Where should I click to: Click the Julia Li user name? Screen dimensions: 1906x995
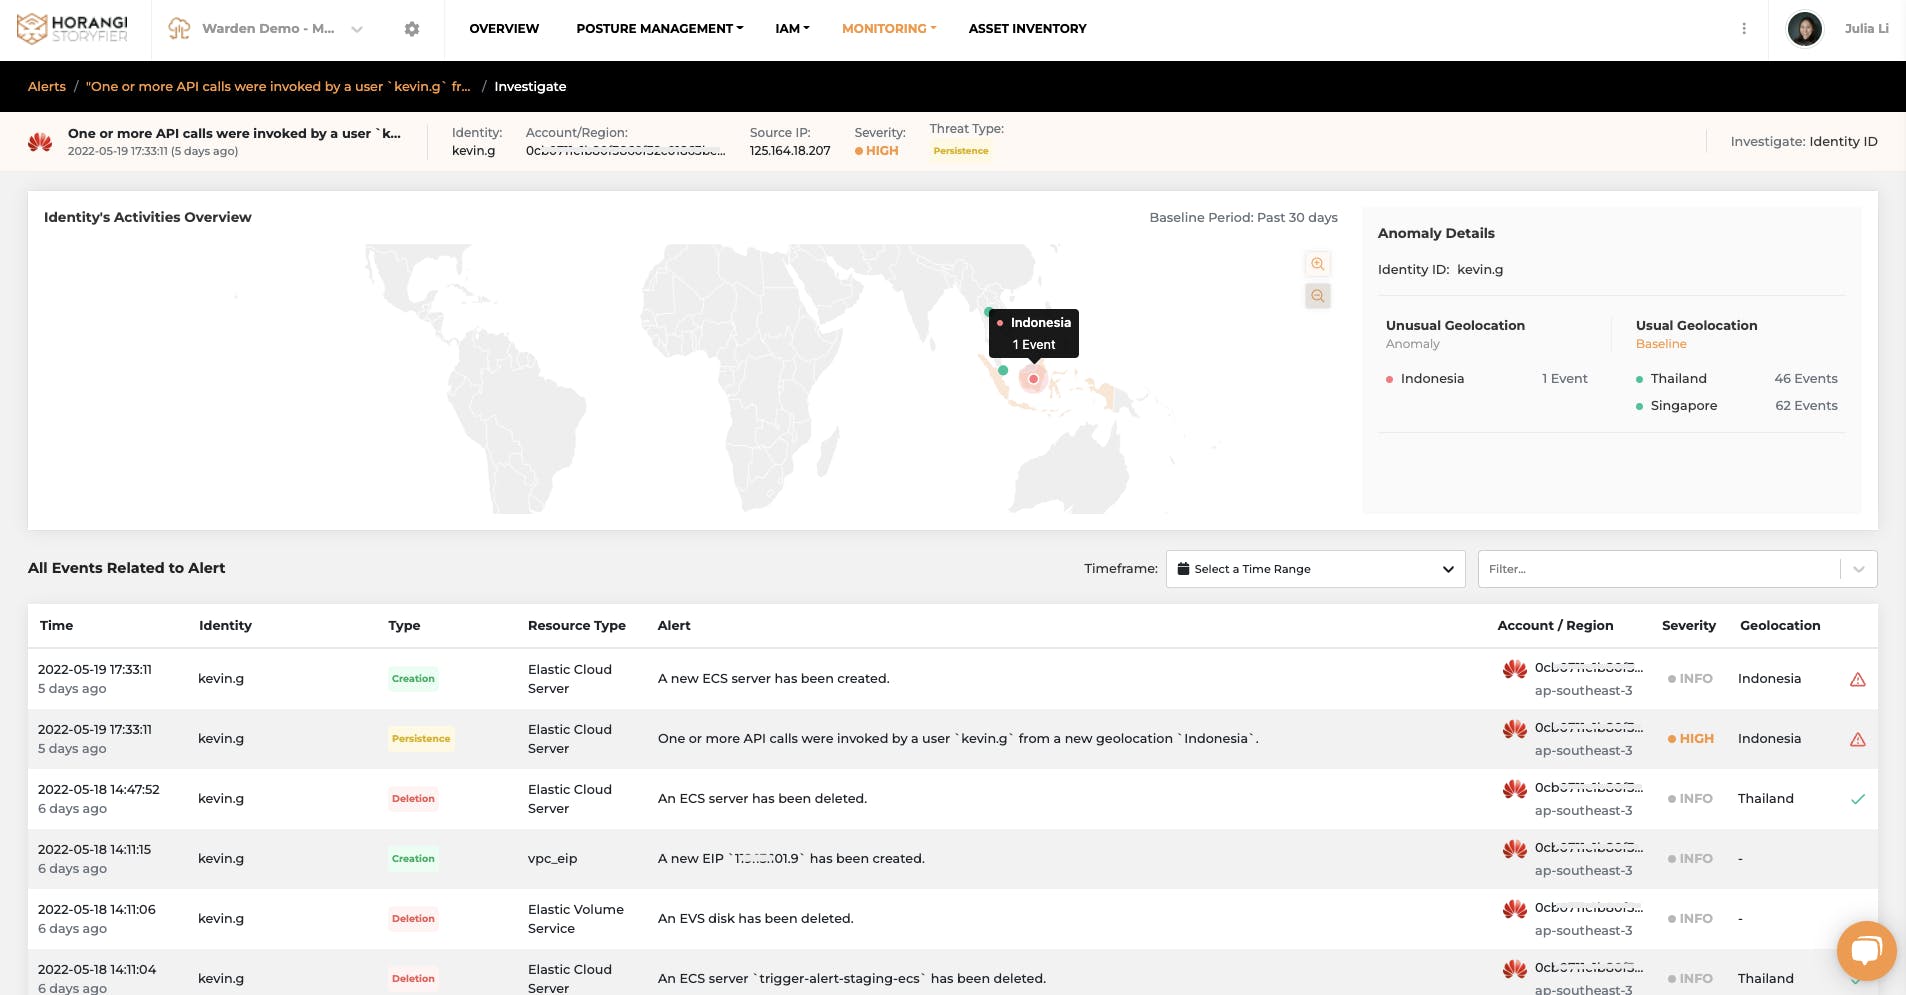click(1866, 29)
